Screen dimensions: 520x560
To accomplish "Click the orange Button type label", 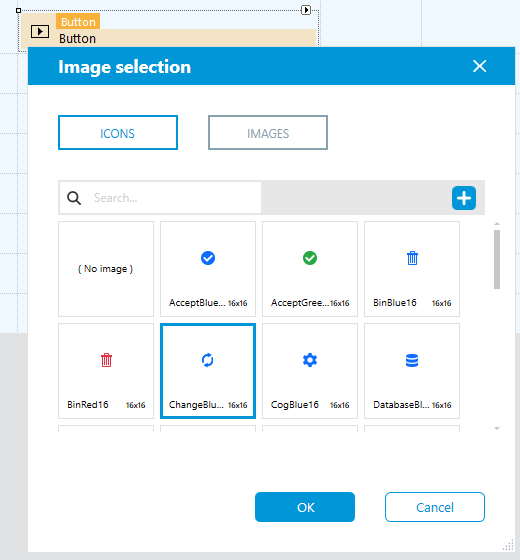I will [78, 22].
